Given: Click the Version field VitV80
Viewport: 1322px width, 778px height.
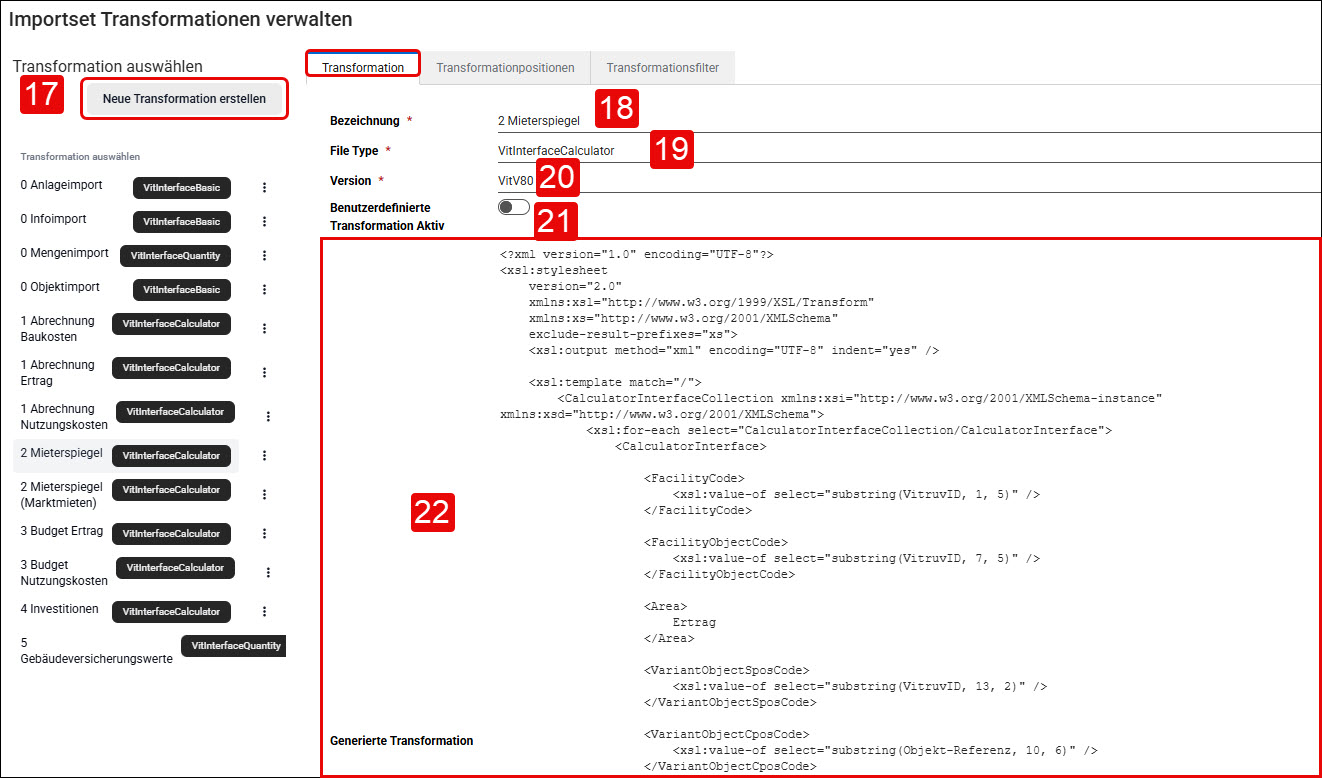Looking at the screenshot, I should [x=908, y=181].
